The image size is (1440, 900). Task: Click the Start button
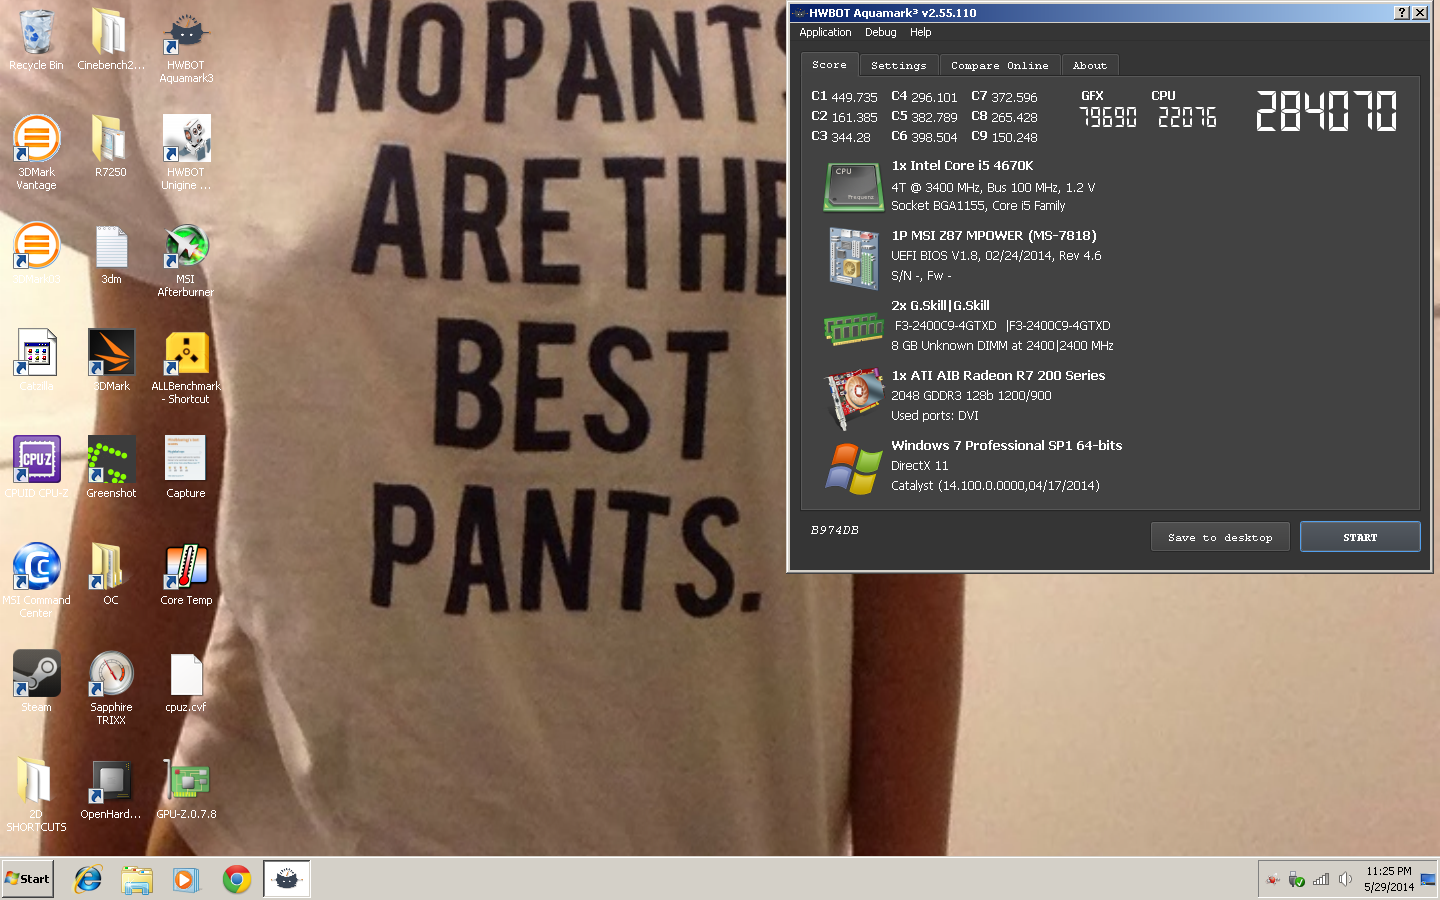point(28,879)
